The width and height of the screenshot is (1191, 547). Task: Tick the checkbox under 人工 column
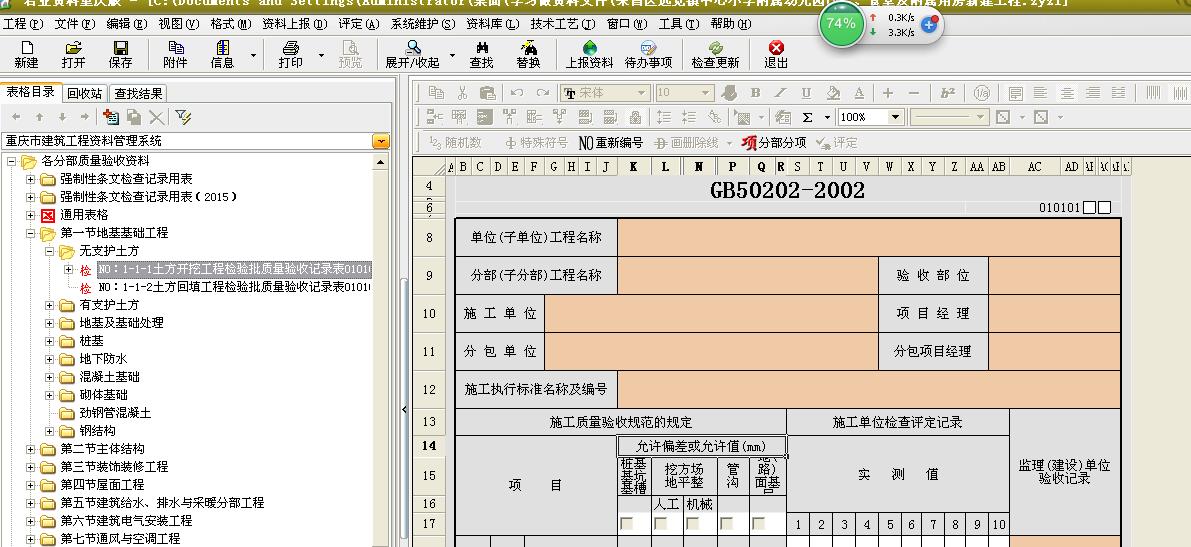pos(659,523)
